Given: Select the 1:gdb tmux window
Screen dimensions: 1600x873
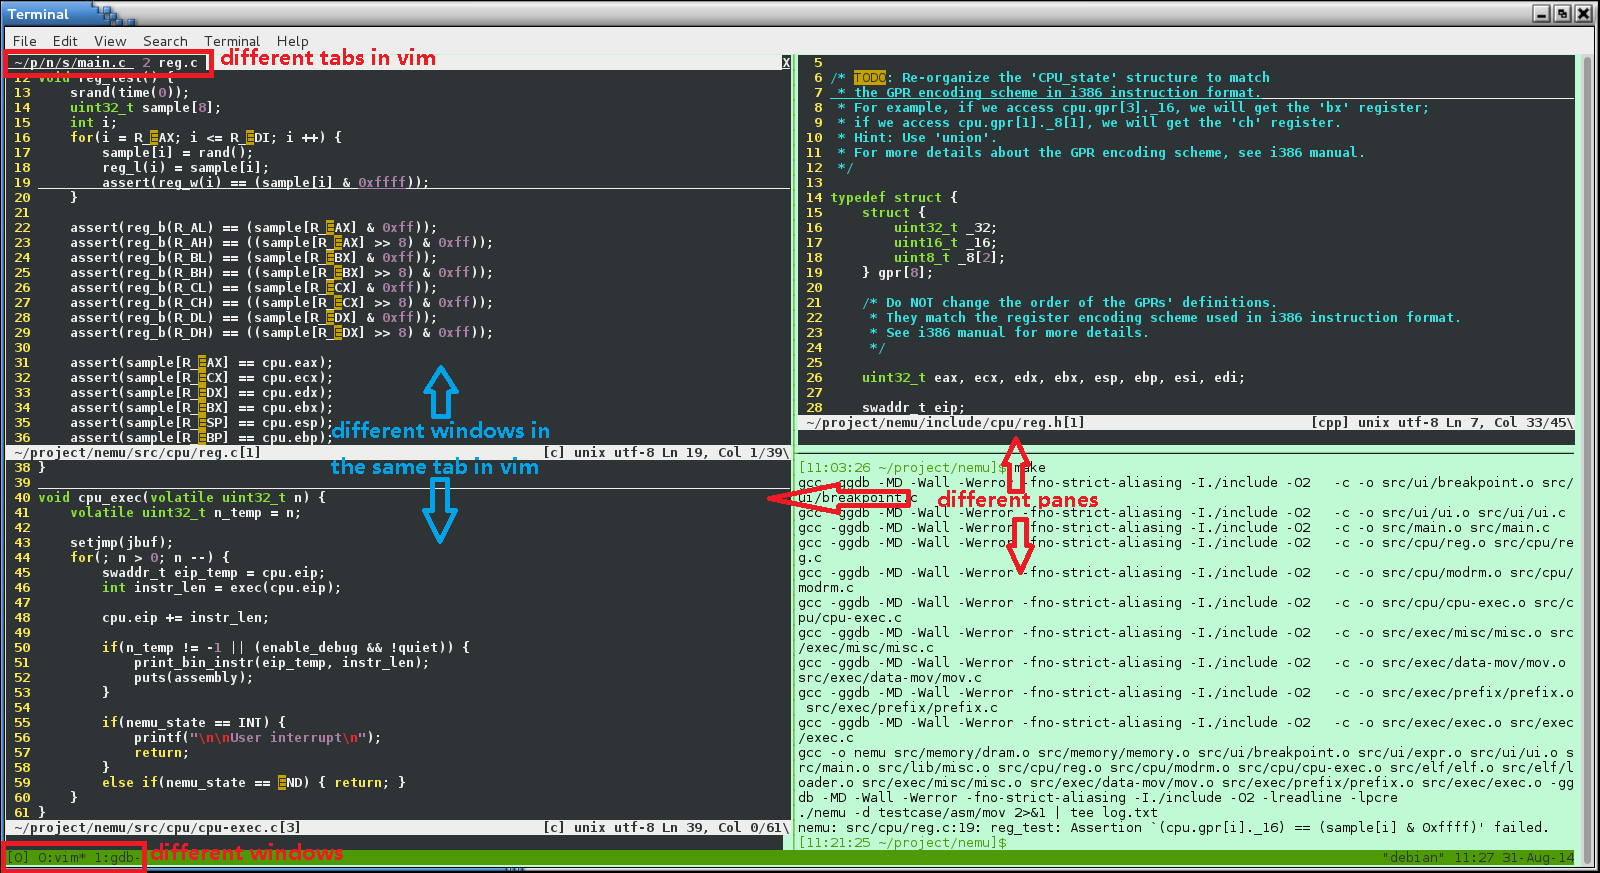Looking at the screenshot, I should [x=114, y=858].
